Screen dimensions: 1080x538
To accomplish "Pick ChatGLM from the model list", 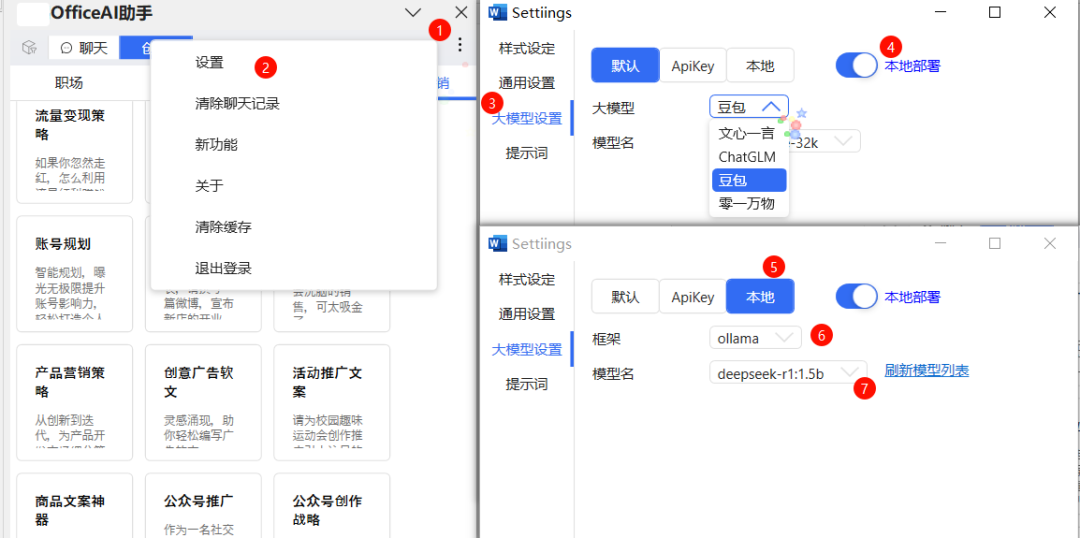I will pyautogui.click(x=747, y=156).
